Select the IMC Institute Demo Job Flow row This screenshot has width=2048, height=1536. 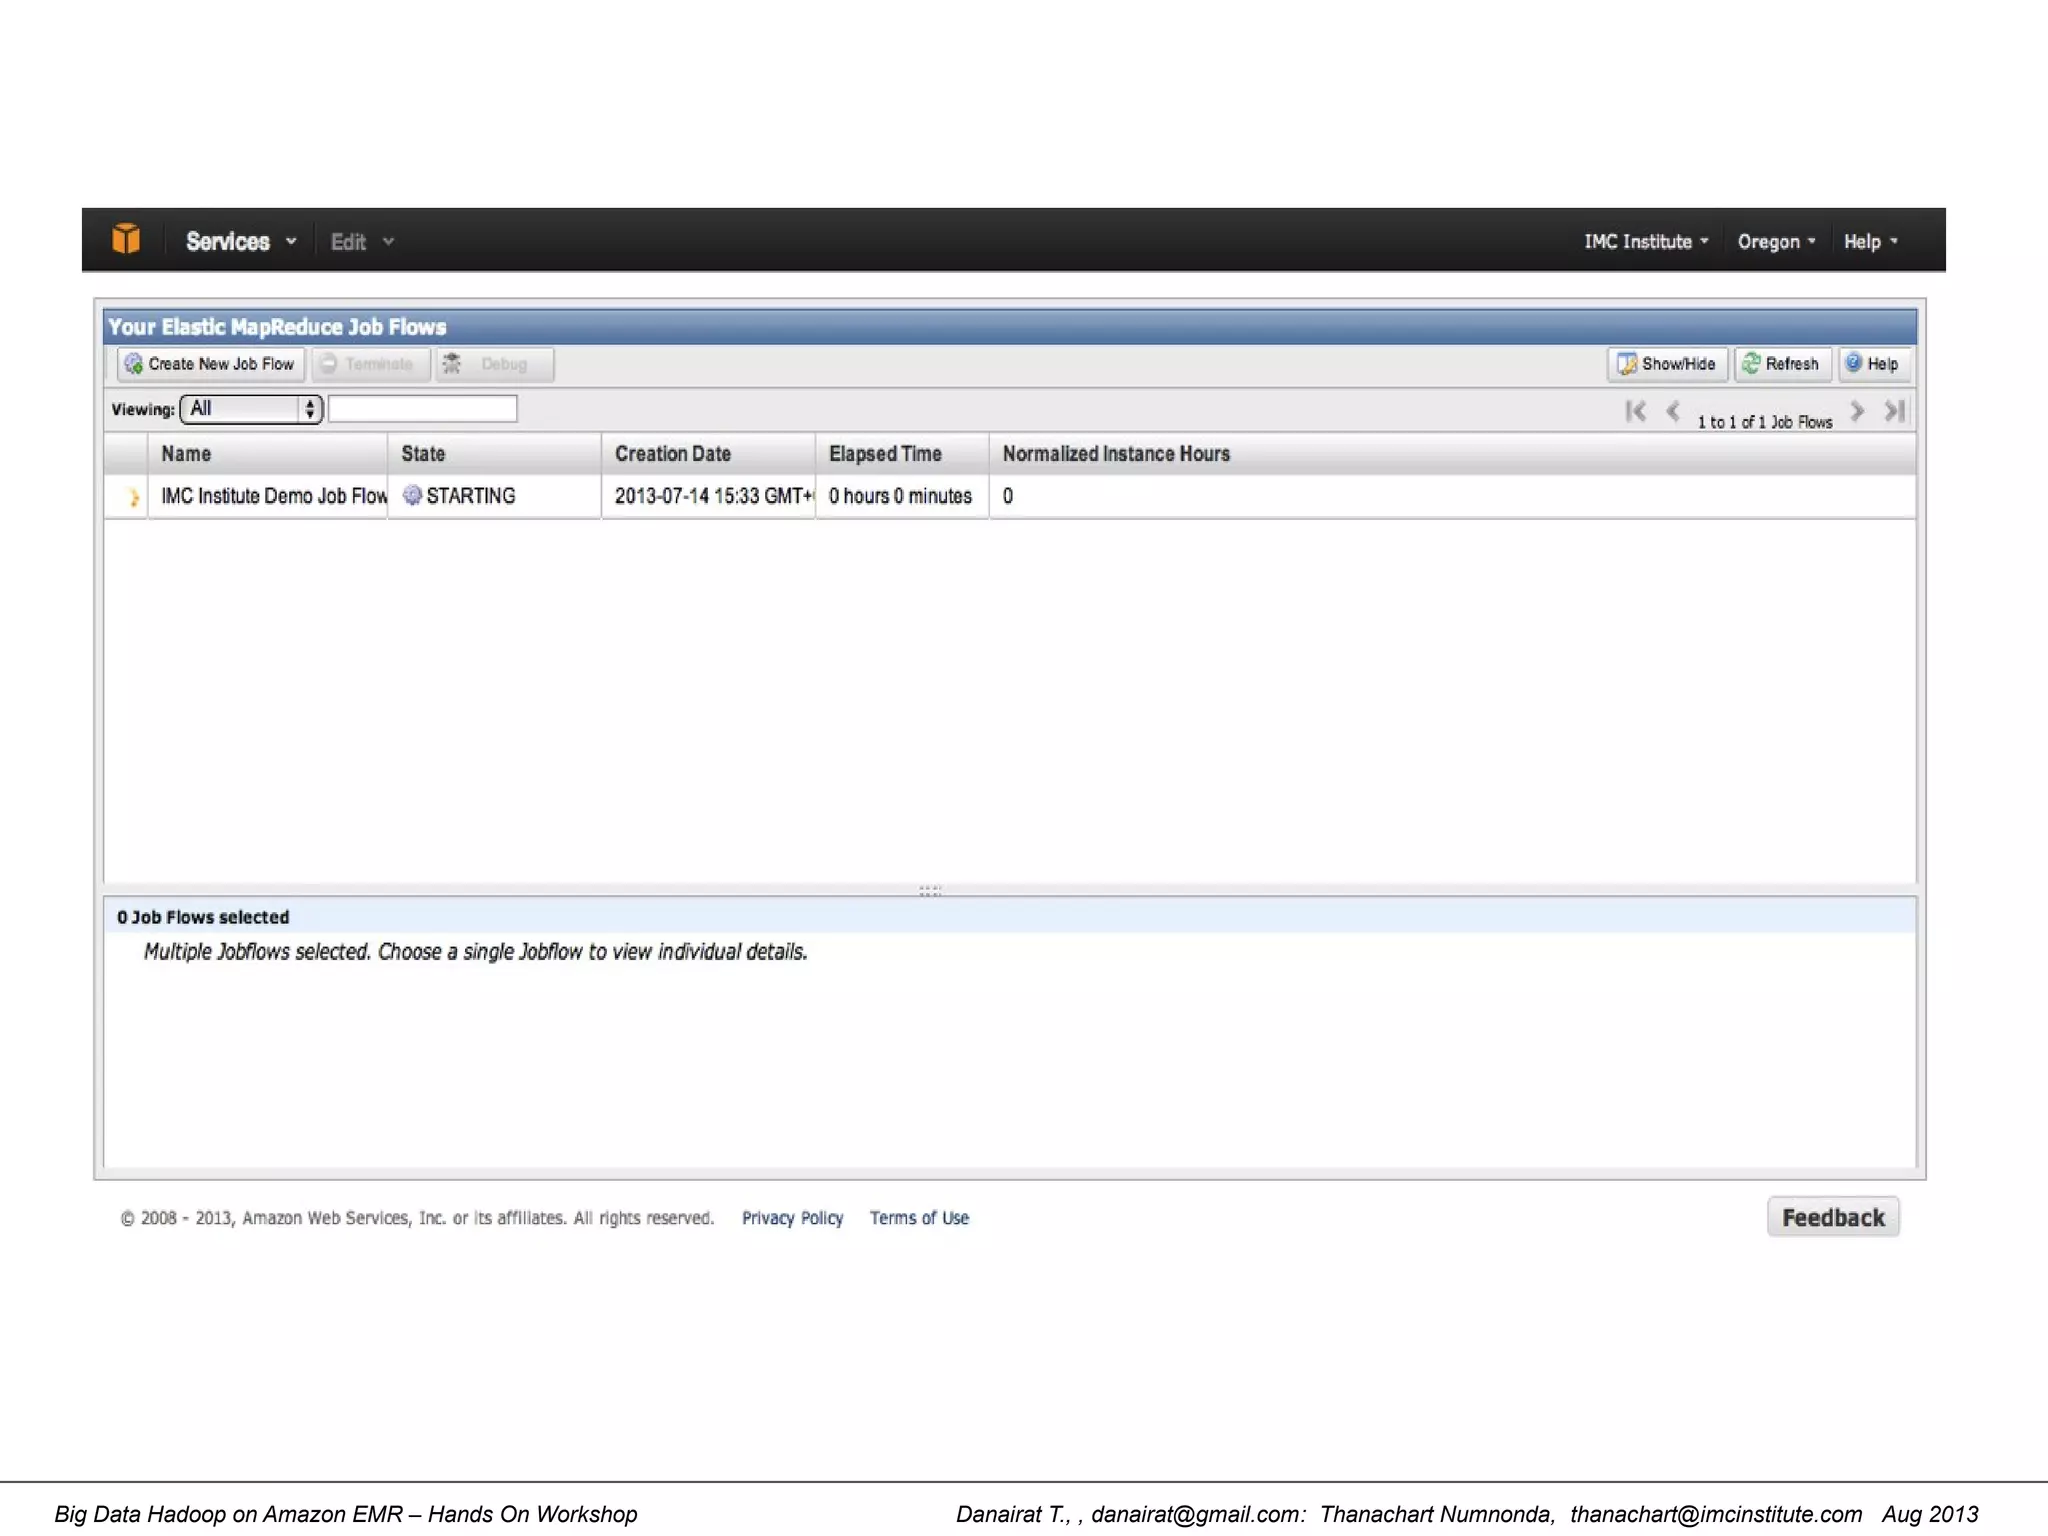coord(273,496)
